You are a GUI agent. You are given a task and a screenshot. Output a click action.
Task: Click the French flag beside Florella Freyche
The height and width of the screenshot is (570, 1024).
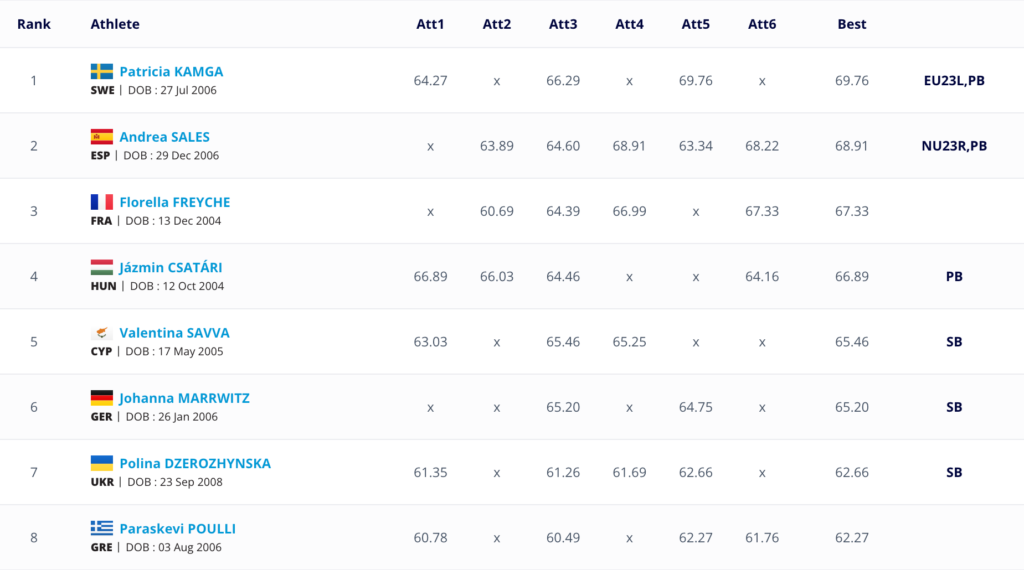pyautogui.click(x=101, y=202)
